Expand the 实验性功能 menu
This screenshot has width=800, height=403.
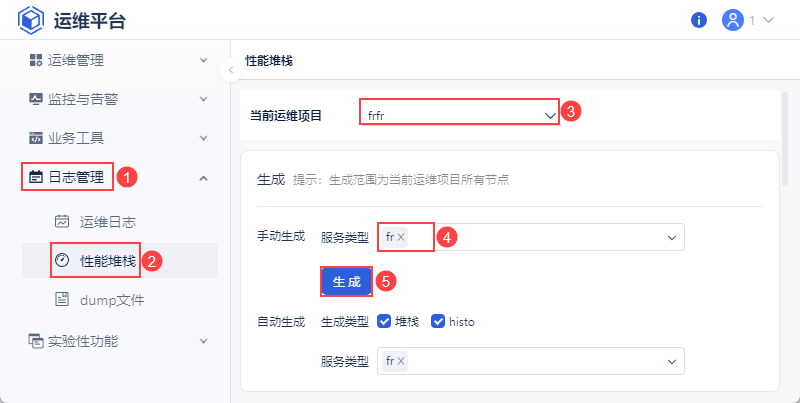pos(203,341)
